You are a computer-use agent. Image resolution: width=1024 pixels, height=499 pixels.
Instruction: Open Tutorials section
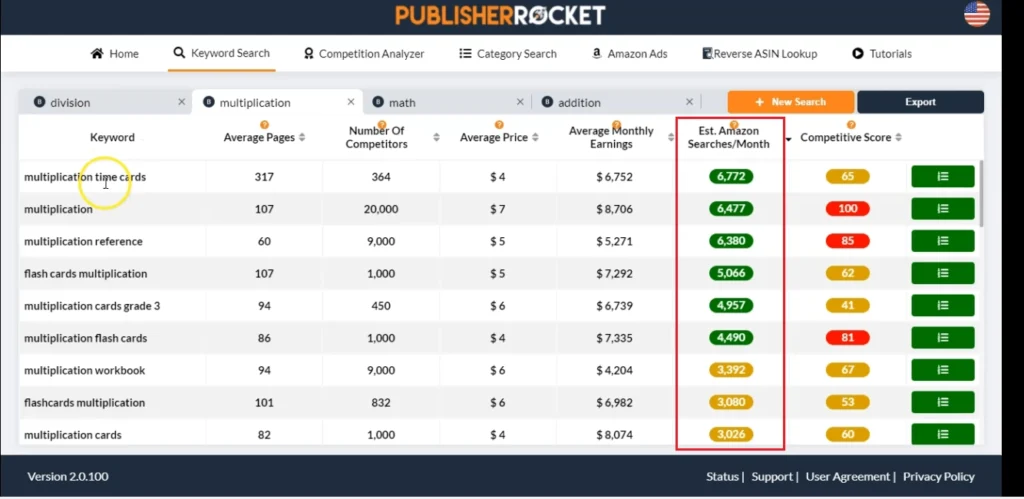pyautogui.click(x=882, y=54)
